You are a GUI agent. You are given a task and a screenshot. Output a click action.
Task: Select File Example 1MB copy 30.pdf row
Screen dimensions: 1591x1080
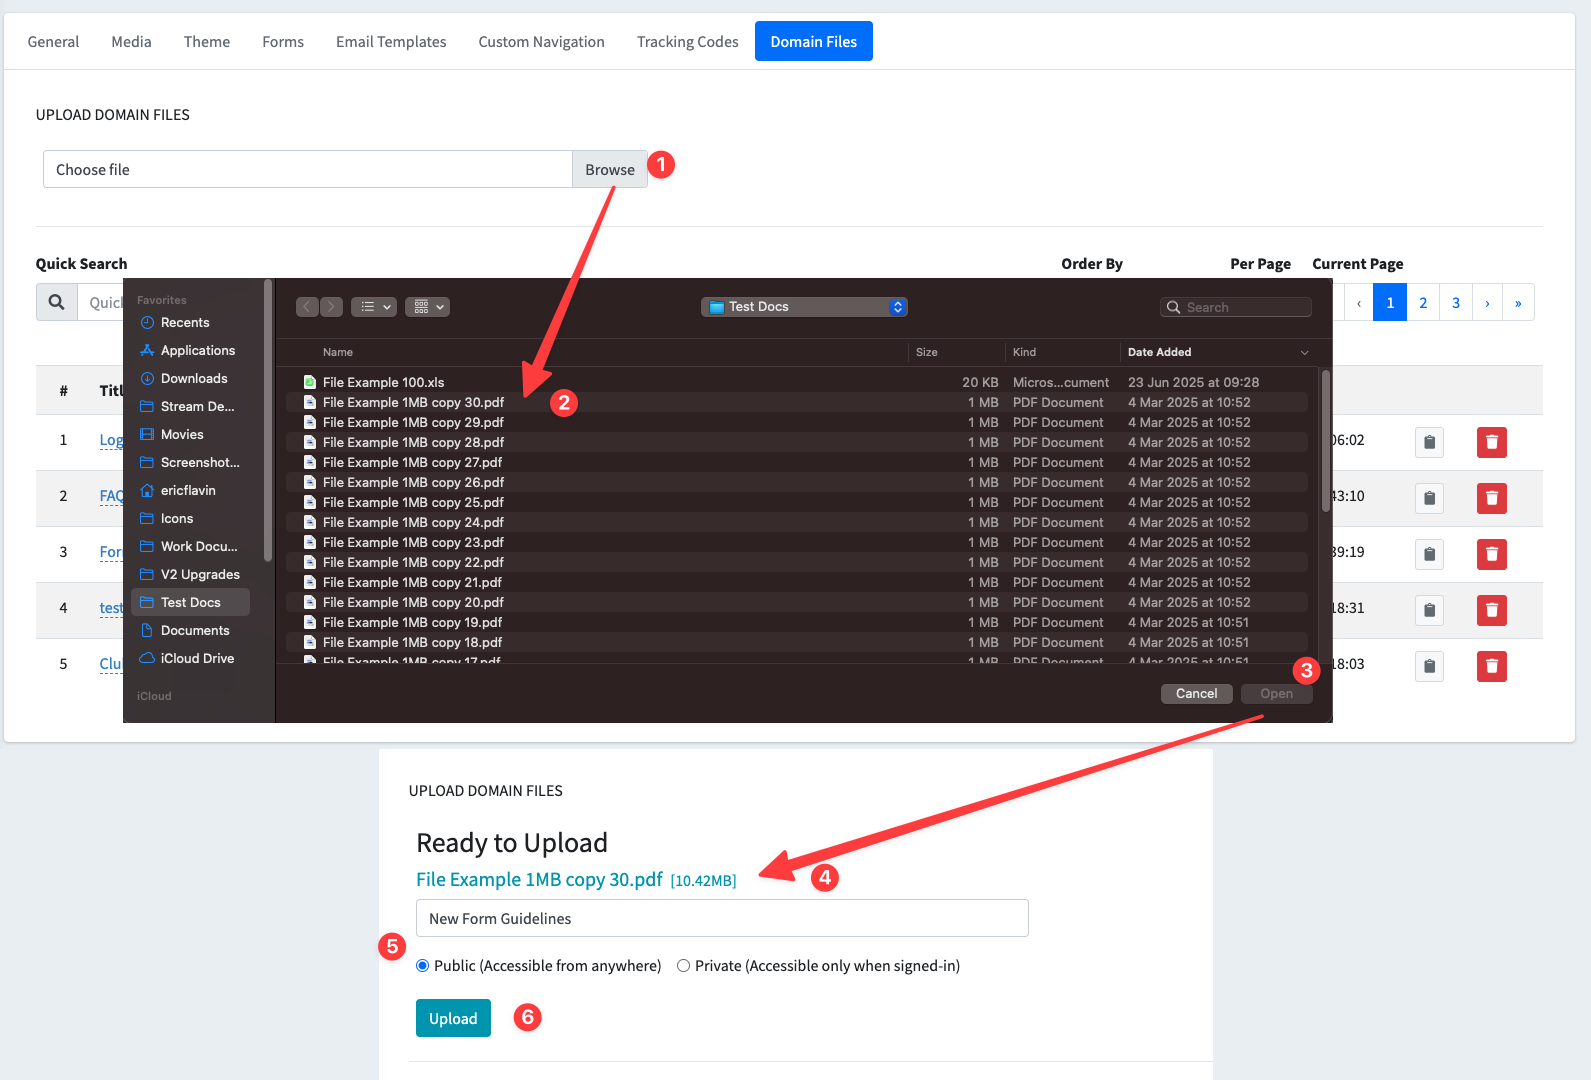point(796,402)
